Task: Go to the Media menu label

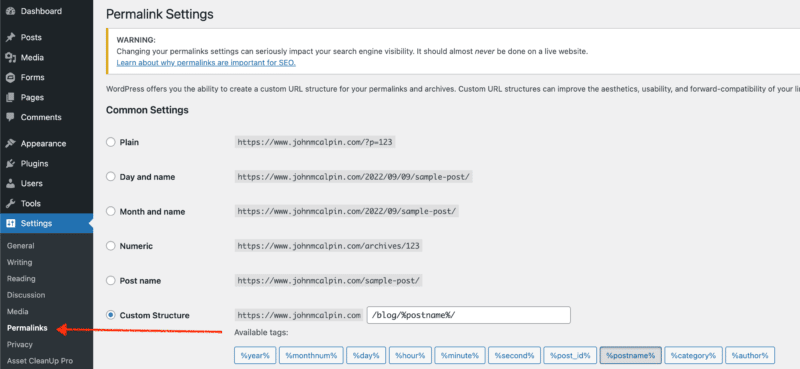Action: [x=32, y=58]
